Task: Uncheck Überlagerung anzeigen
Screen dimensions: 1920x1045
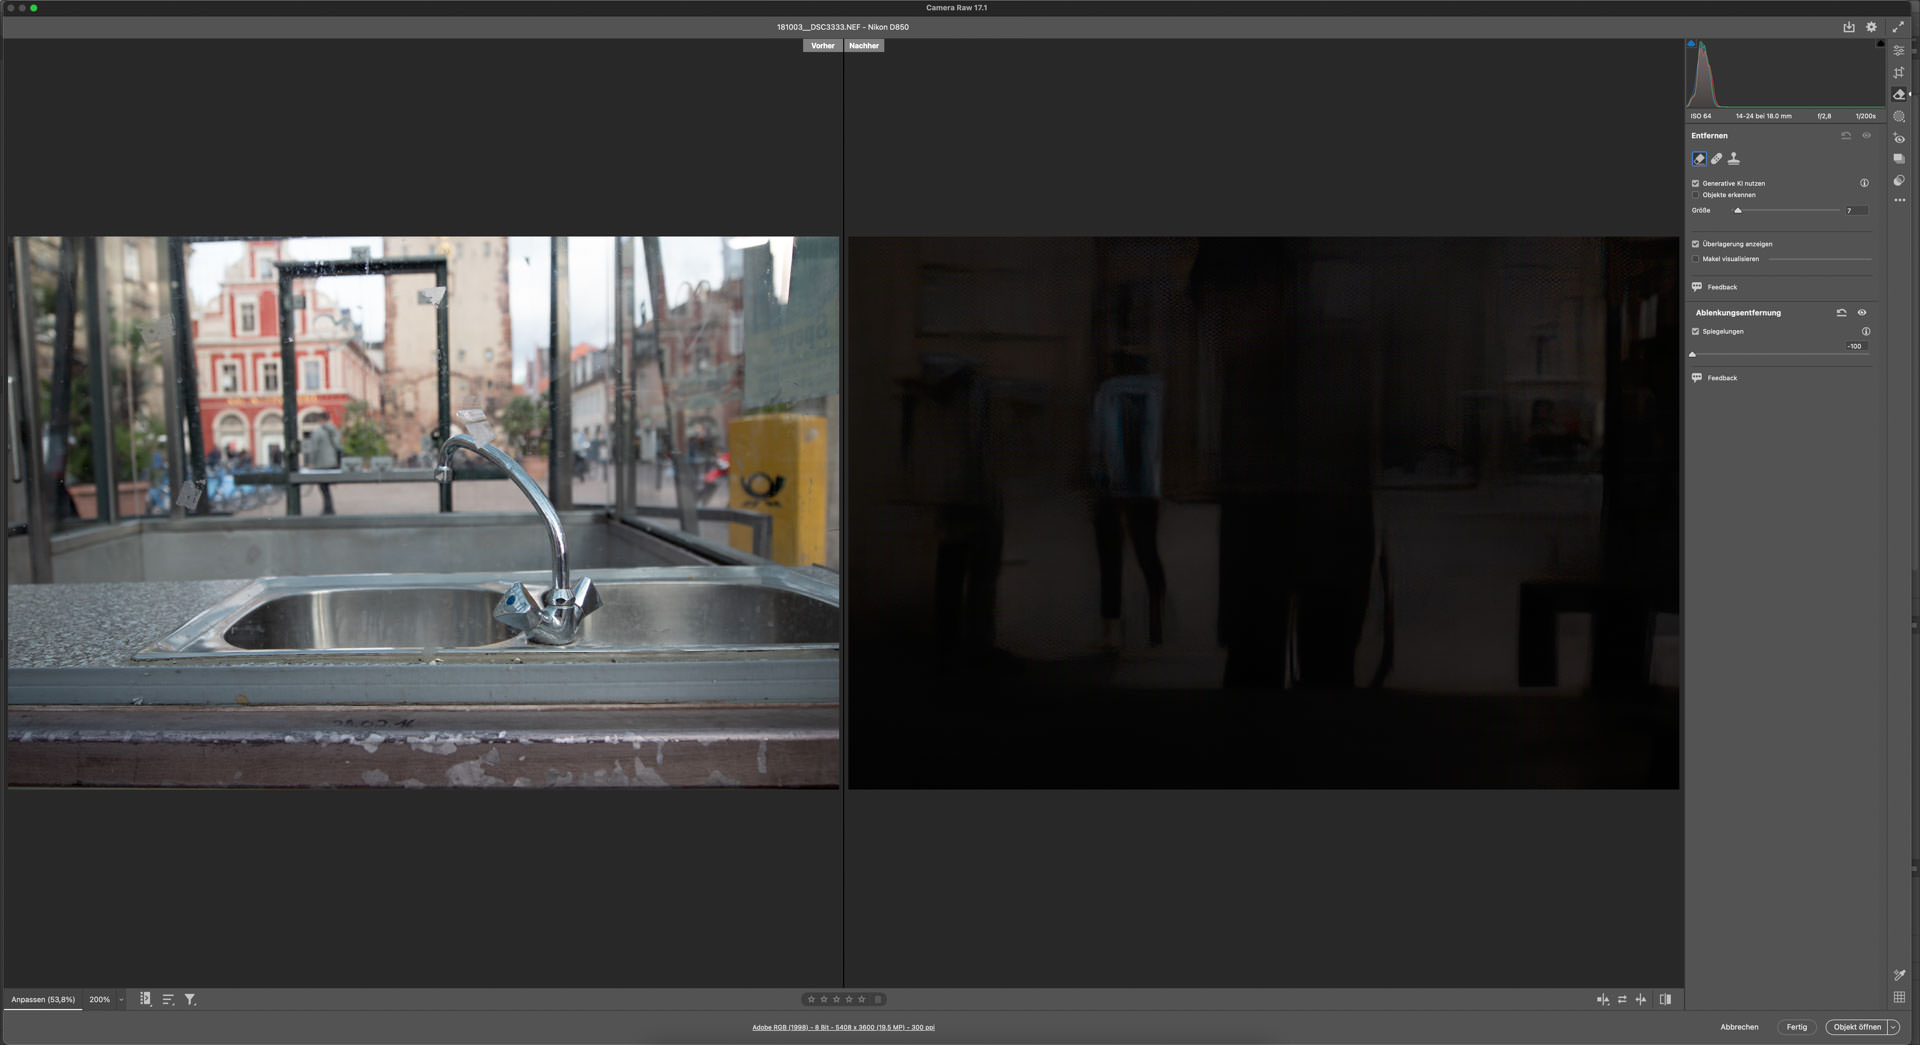Action: pos(1695,244)
